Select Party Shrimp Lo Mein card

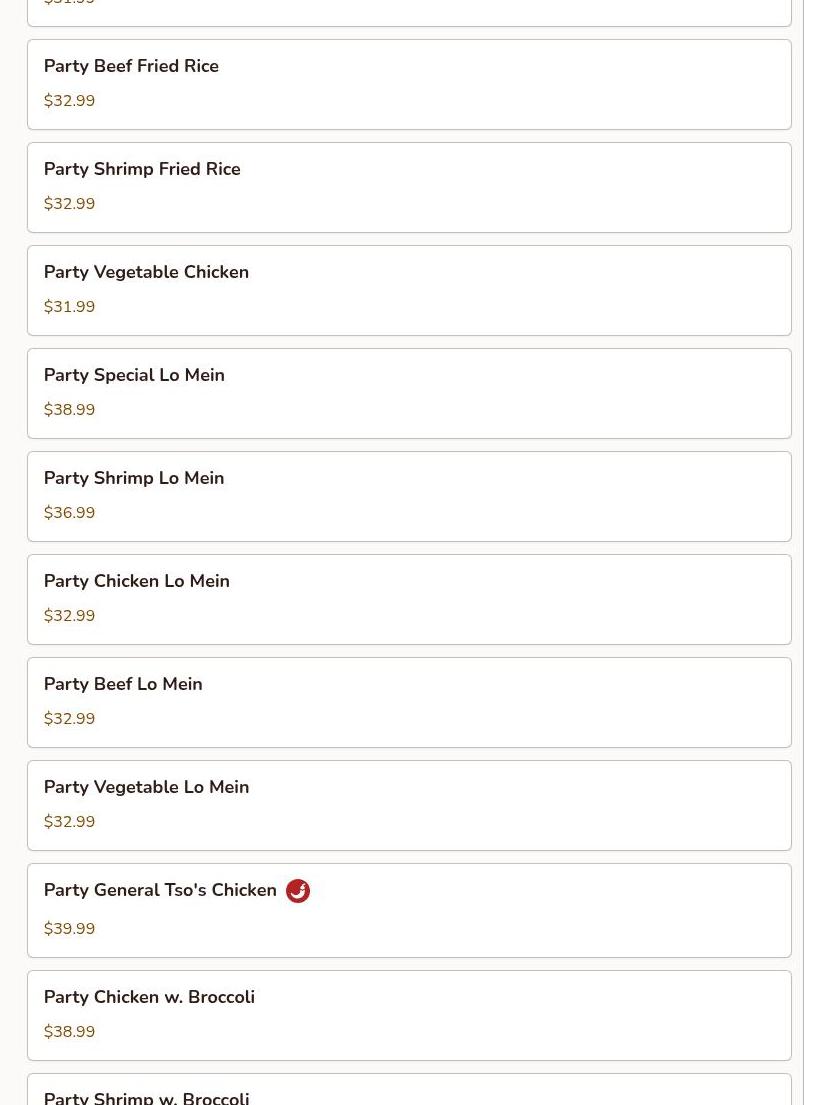(410, 496)
